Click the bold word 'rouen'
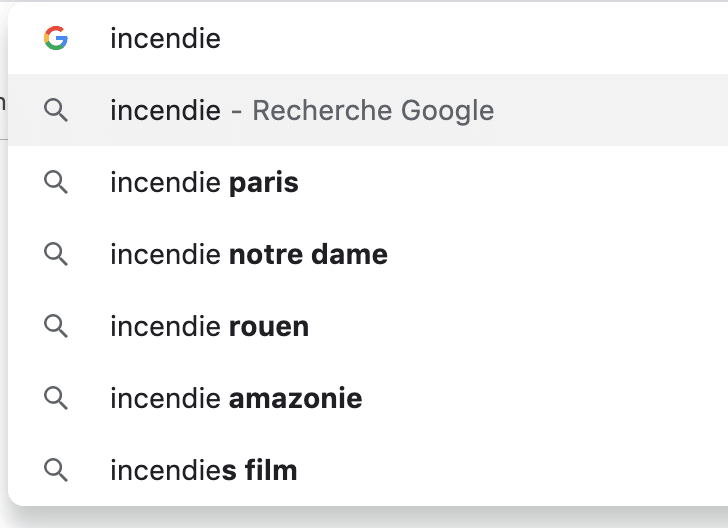Screen dimensions: 728x528 (268, 327)
